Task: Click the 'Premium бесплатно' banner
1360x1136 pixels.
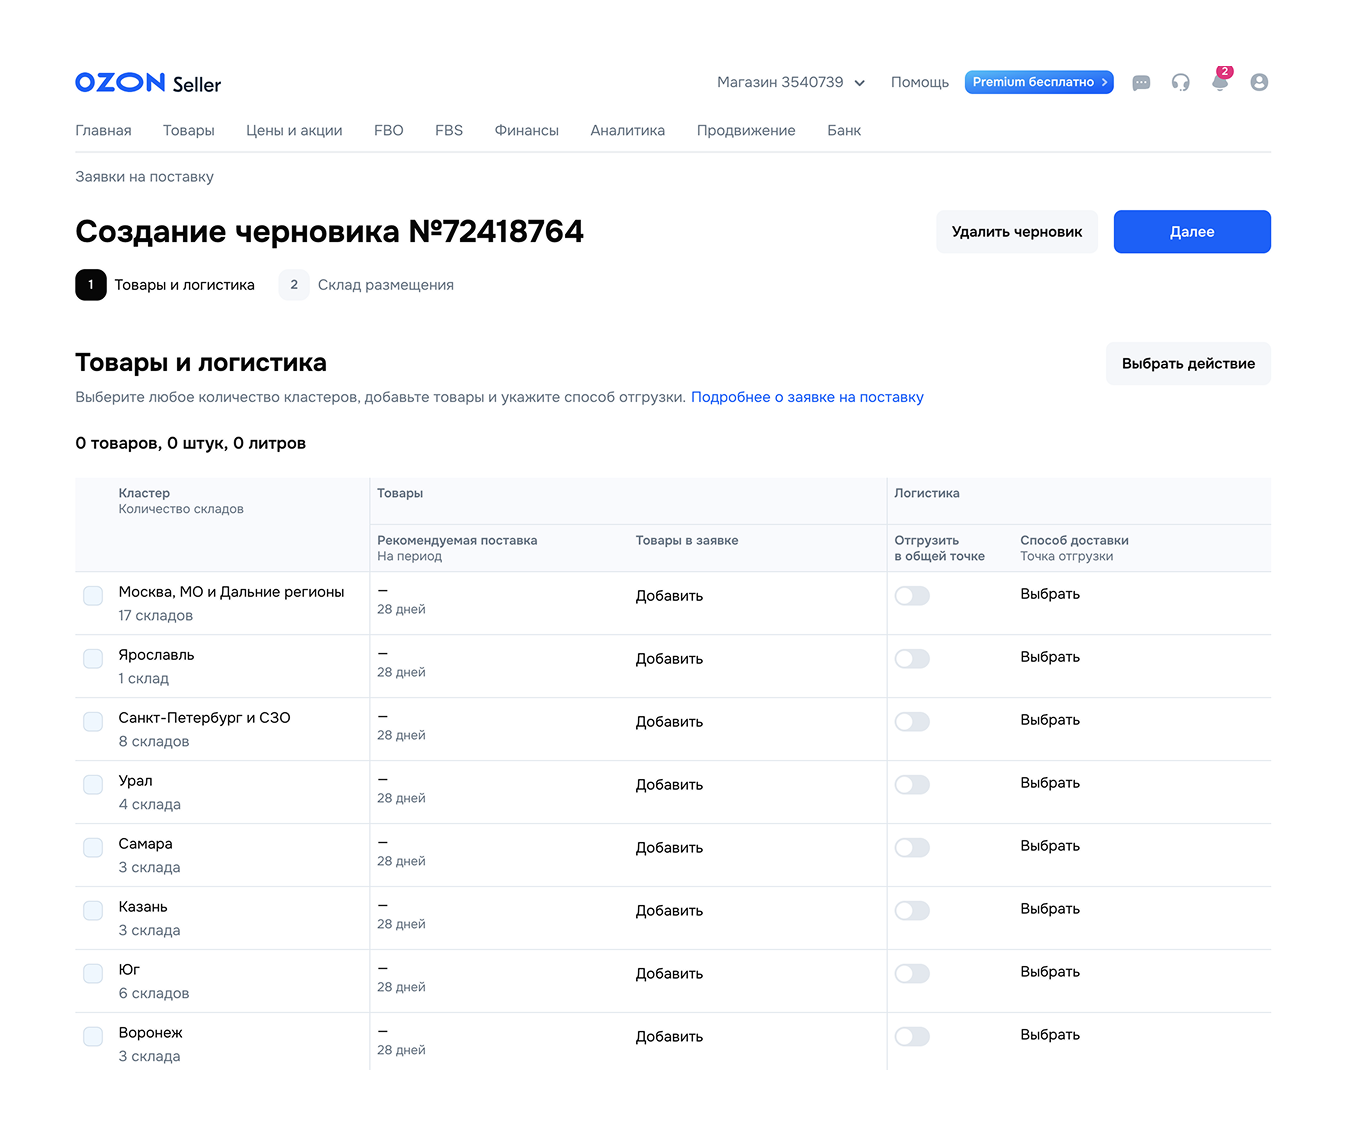Action: pyautogui.click(x=1038, y=82)
